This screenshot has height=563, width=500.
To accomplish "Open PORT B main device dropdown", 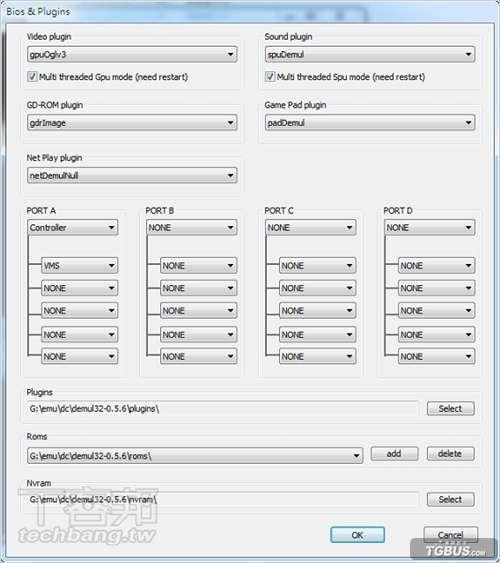I will click(191, 228).
